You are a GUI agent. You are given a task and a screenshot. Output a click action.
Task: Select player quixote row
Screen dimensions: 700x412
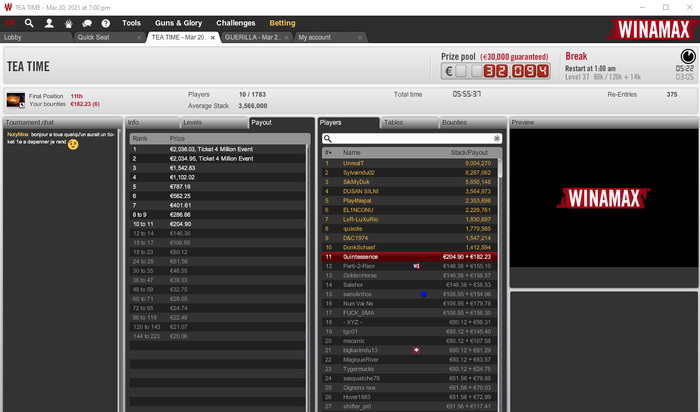click(x=409, y=229)
